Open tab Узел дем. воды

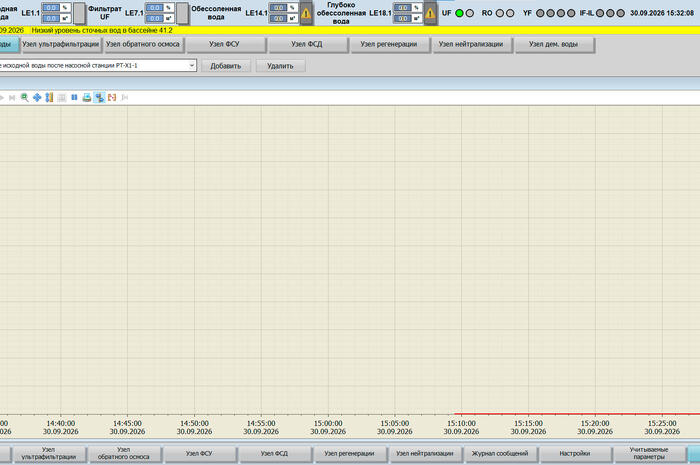(554, 45)
